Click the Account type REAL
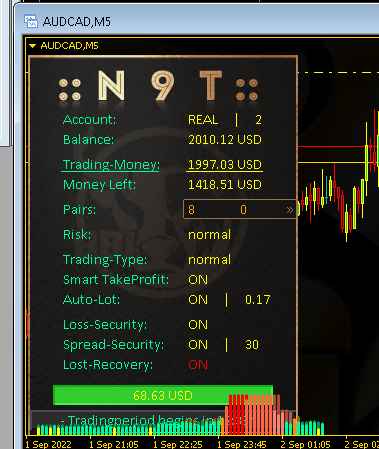 tap(203, 120)
